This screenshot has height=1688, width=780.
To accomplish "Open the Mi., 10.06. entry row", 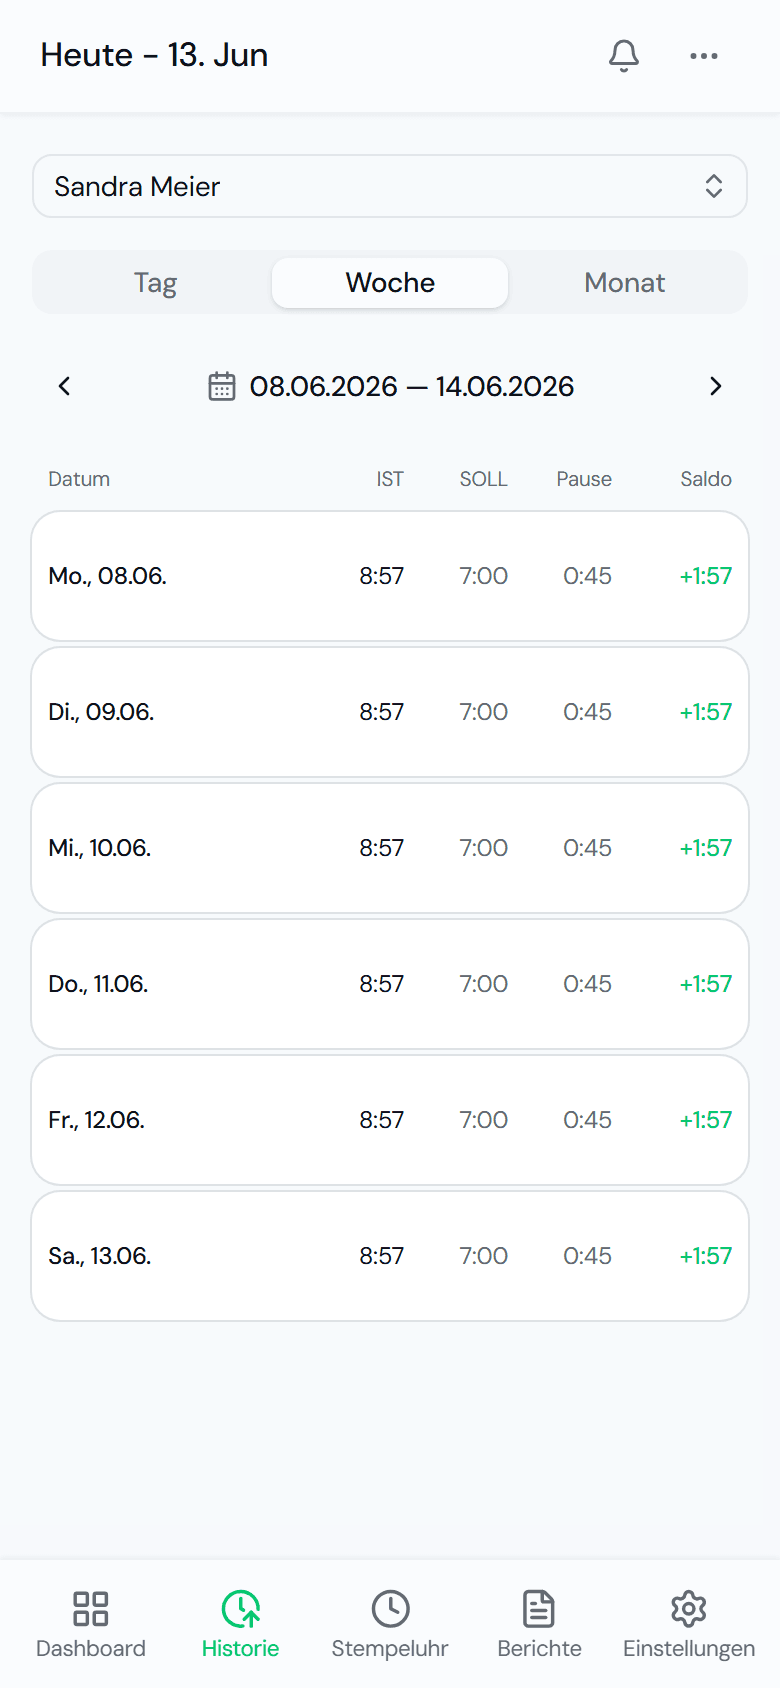I will pos(390,848).
